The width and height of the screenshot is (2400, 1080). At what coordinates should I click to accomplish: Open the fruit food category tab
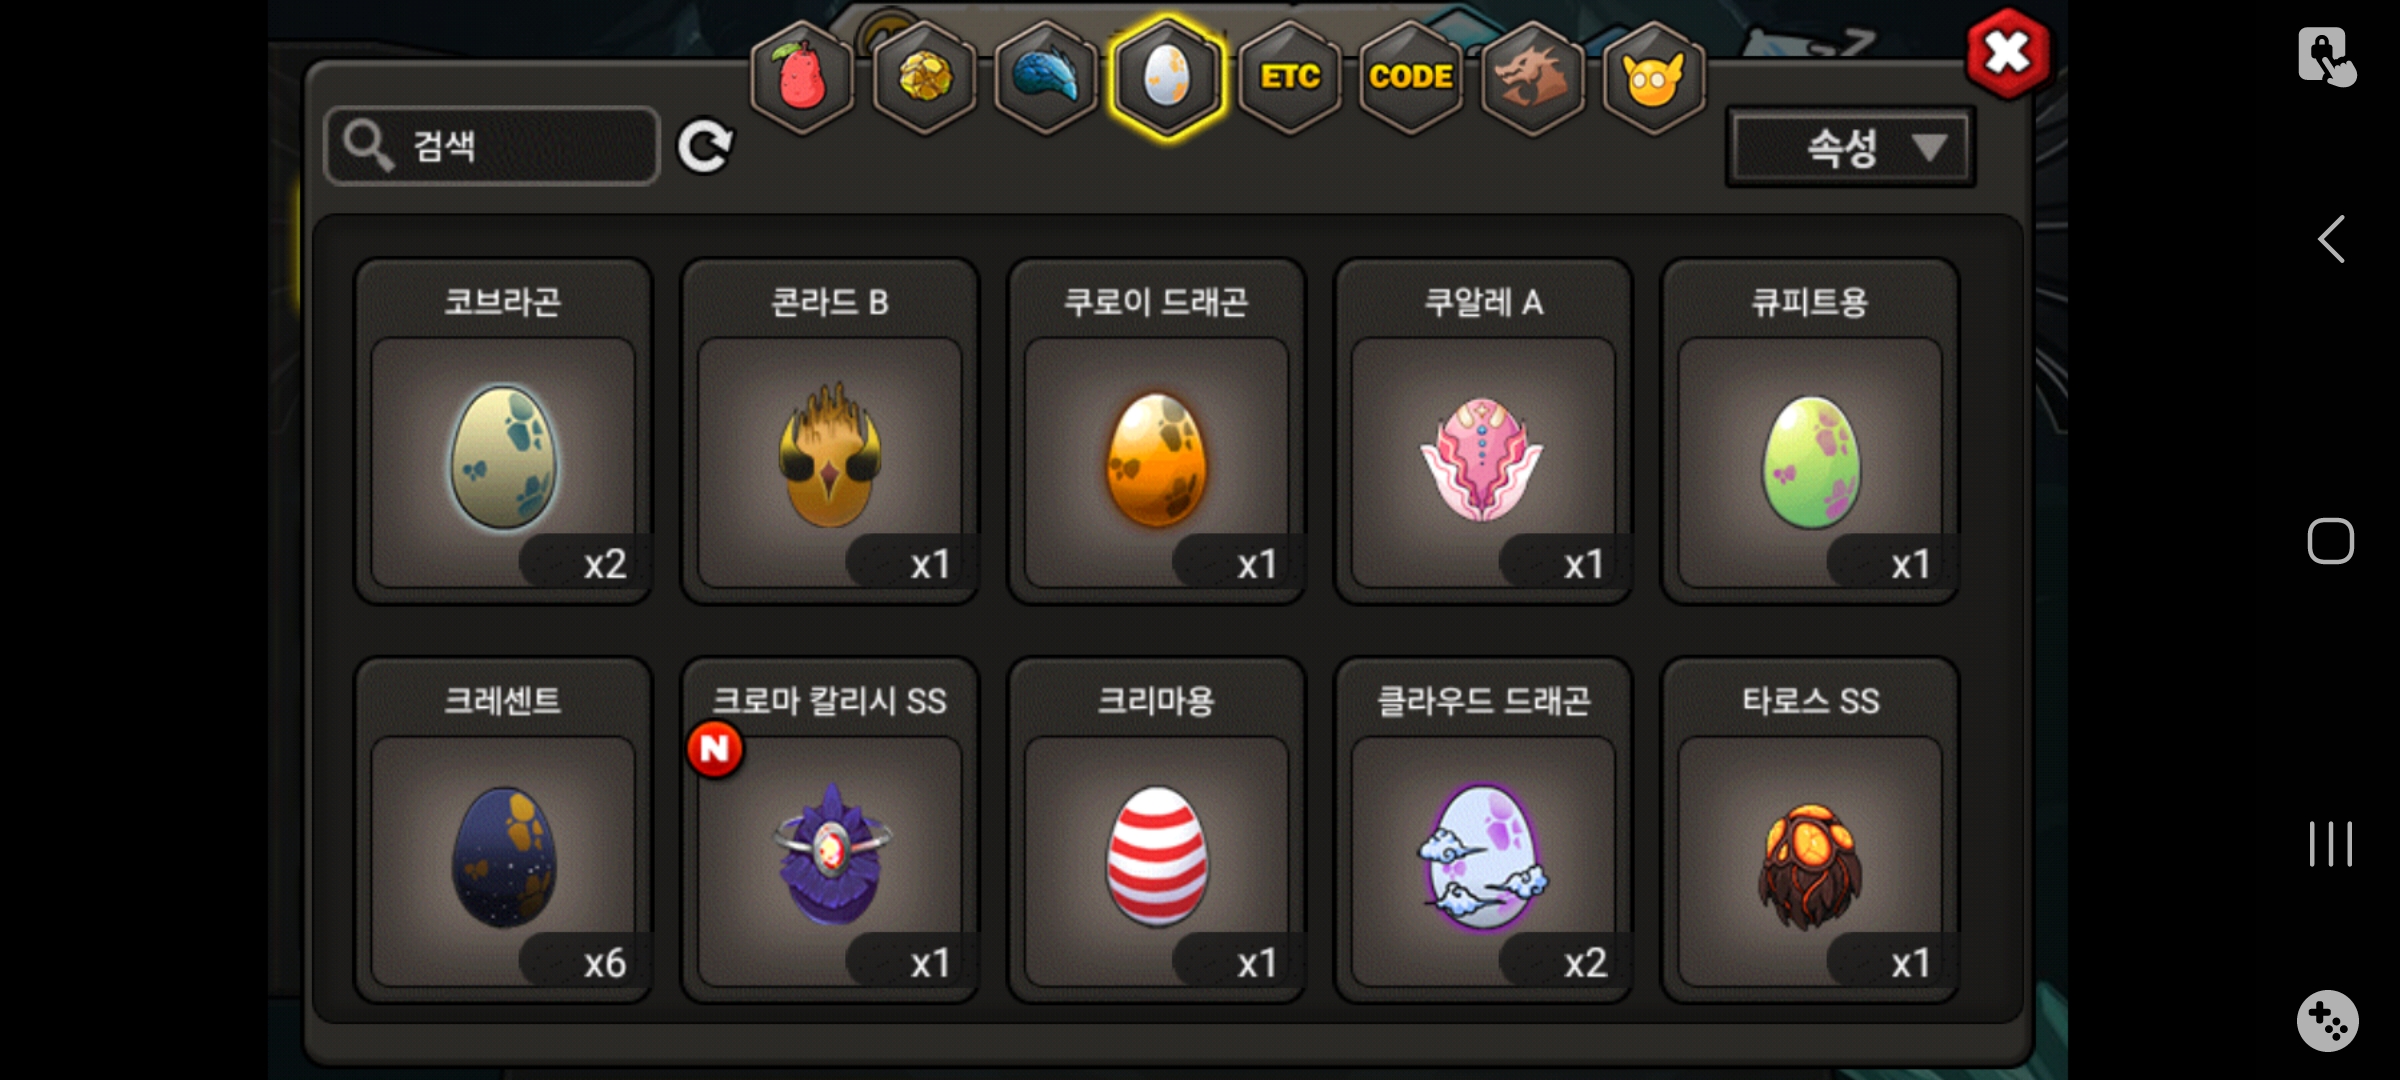pyautogui.click(x=802, y=77)
